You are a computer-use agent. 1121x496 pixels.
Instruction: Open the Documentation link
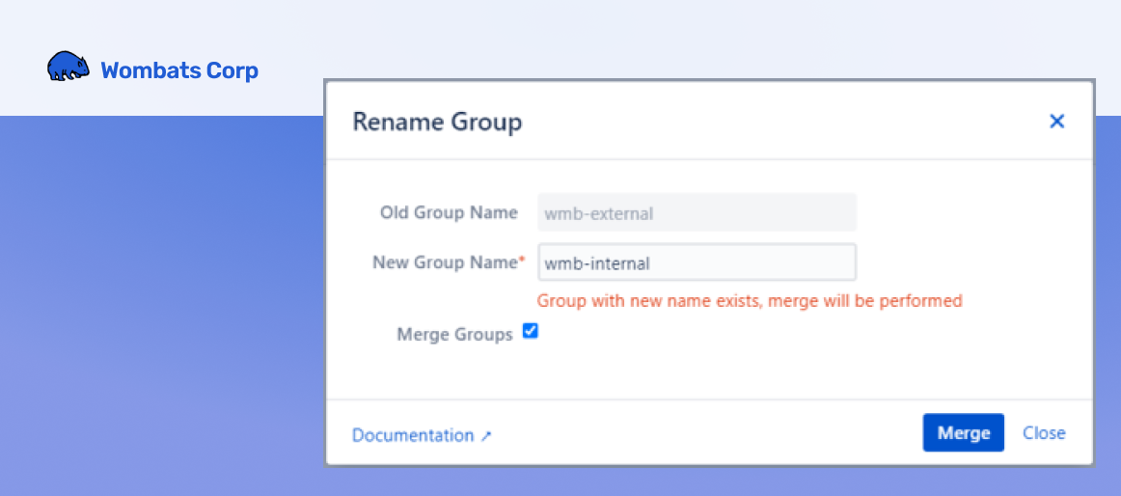tap(412, 435)
